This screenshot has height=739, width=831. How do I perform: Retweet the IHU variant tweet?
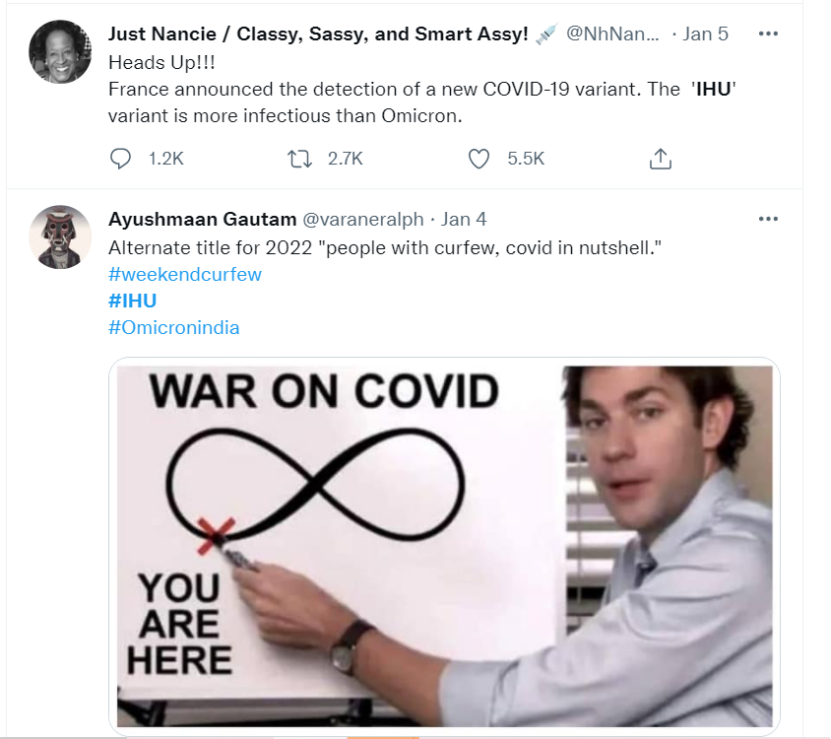pos(299,158)
